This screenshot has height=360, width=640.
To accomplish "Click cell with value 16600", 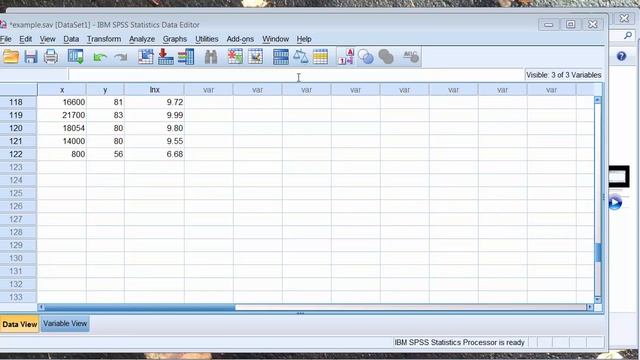I will pos(62,102).
